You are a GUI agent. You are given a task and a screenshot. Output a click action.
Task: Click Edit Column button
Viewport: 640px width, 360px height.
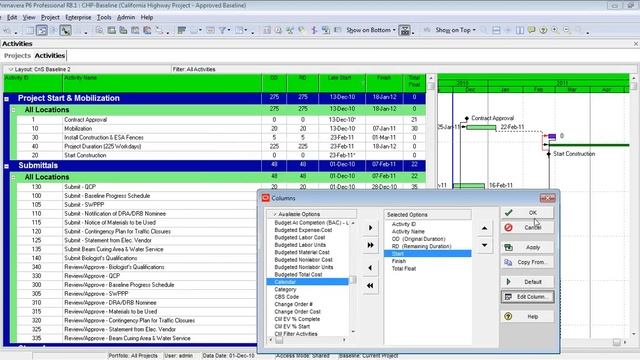tap(527, 297)
